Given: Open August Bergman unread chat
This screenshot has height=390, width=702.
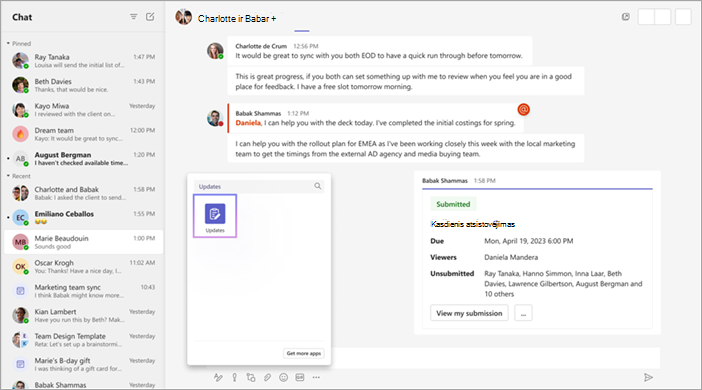Looking at the screenshot, I should pyautogui.click(x=83, y=159).
